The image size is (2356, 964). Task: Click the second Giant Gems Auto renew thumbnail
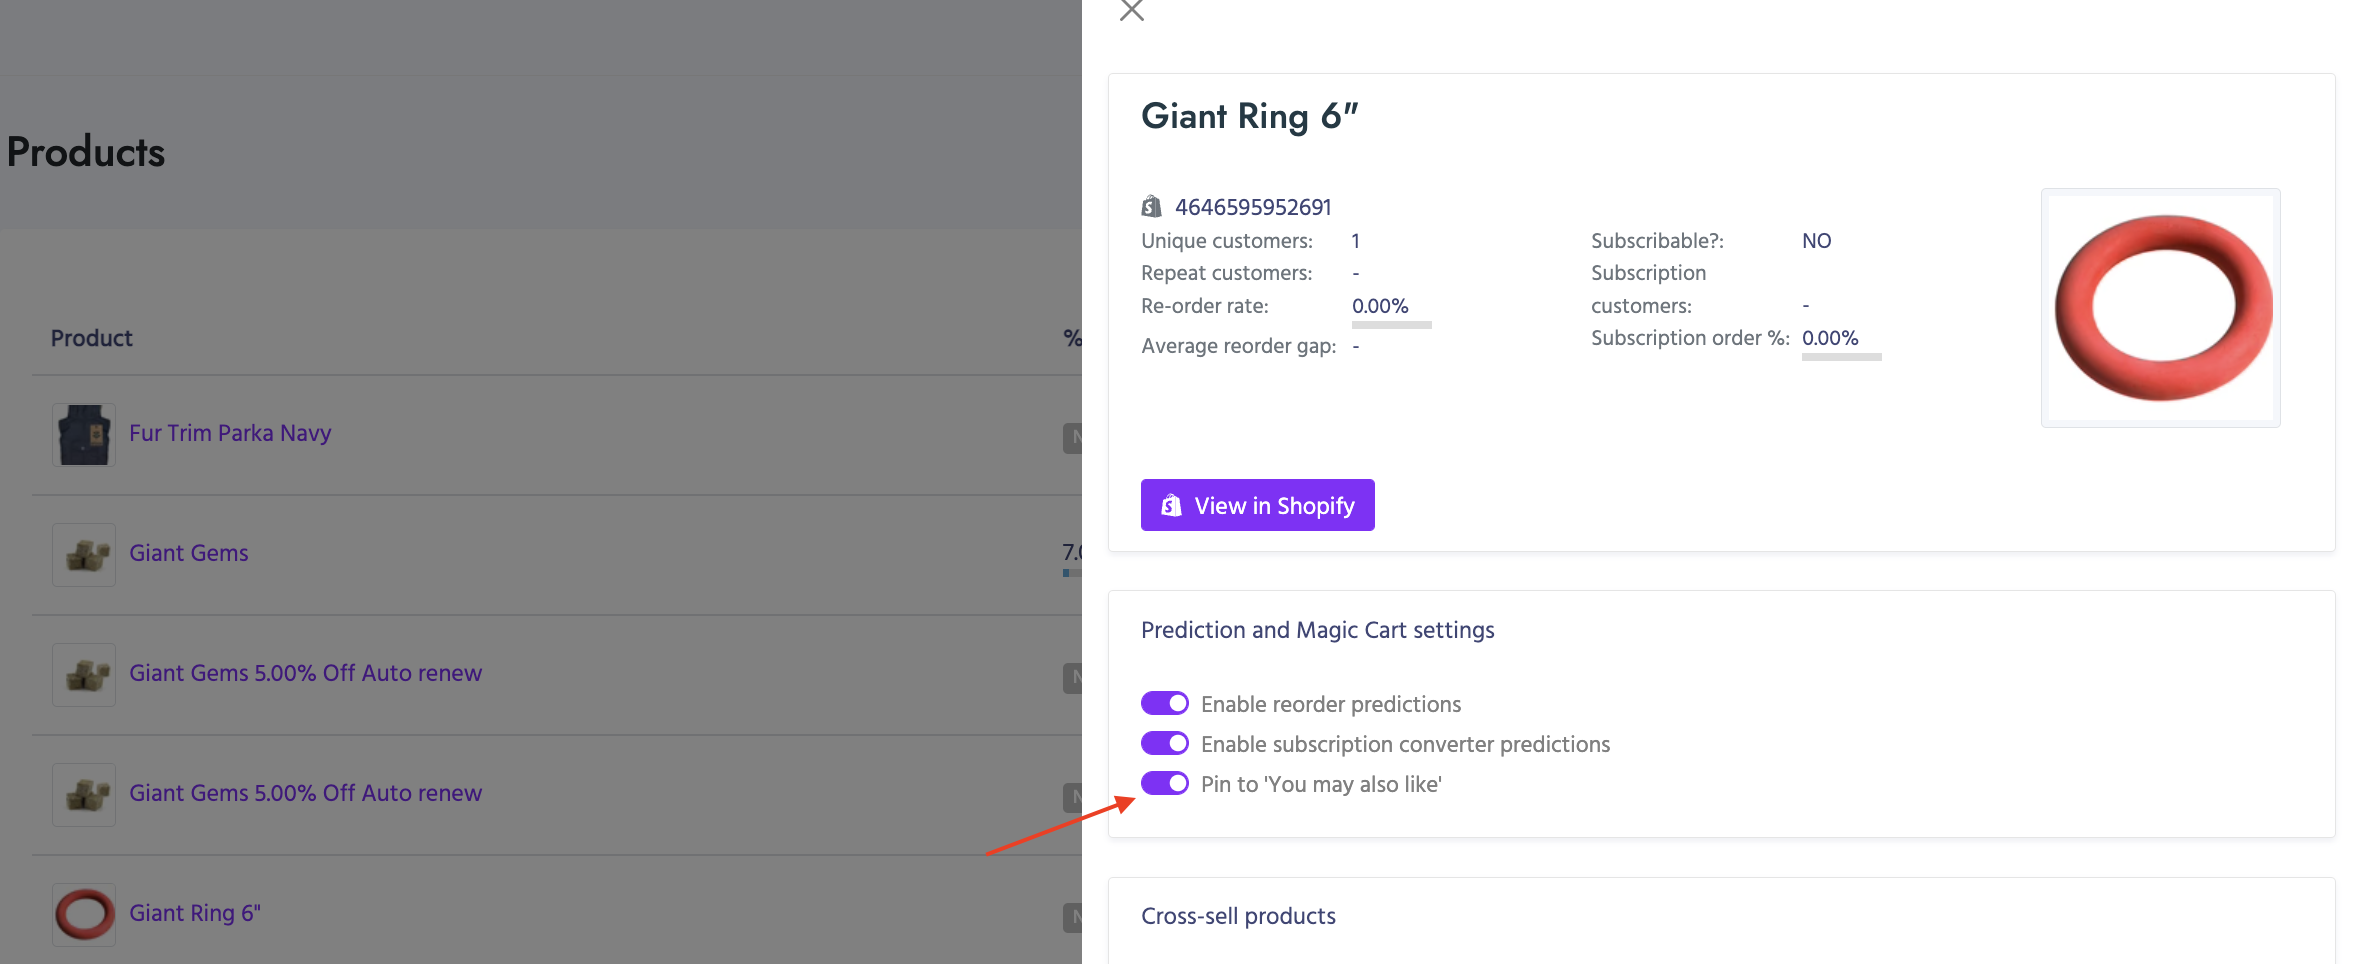[84, 795]
